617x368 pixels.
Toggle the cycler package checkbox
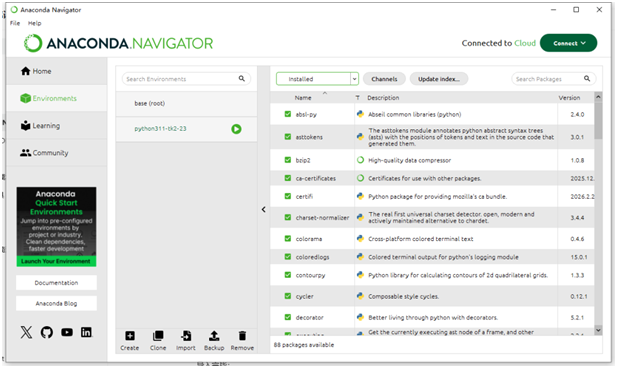pyautogui.click(x=288, y=296)
